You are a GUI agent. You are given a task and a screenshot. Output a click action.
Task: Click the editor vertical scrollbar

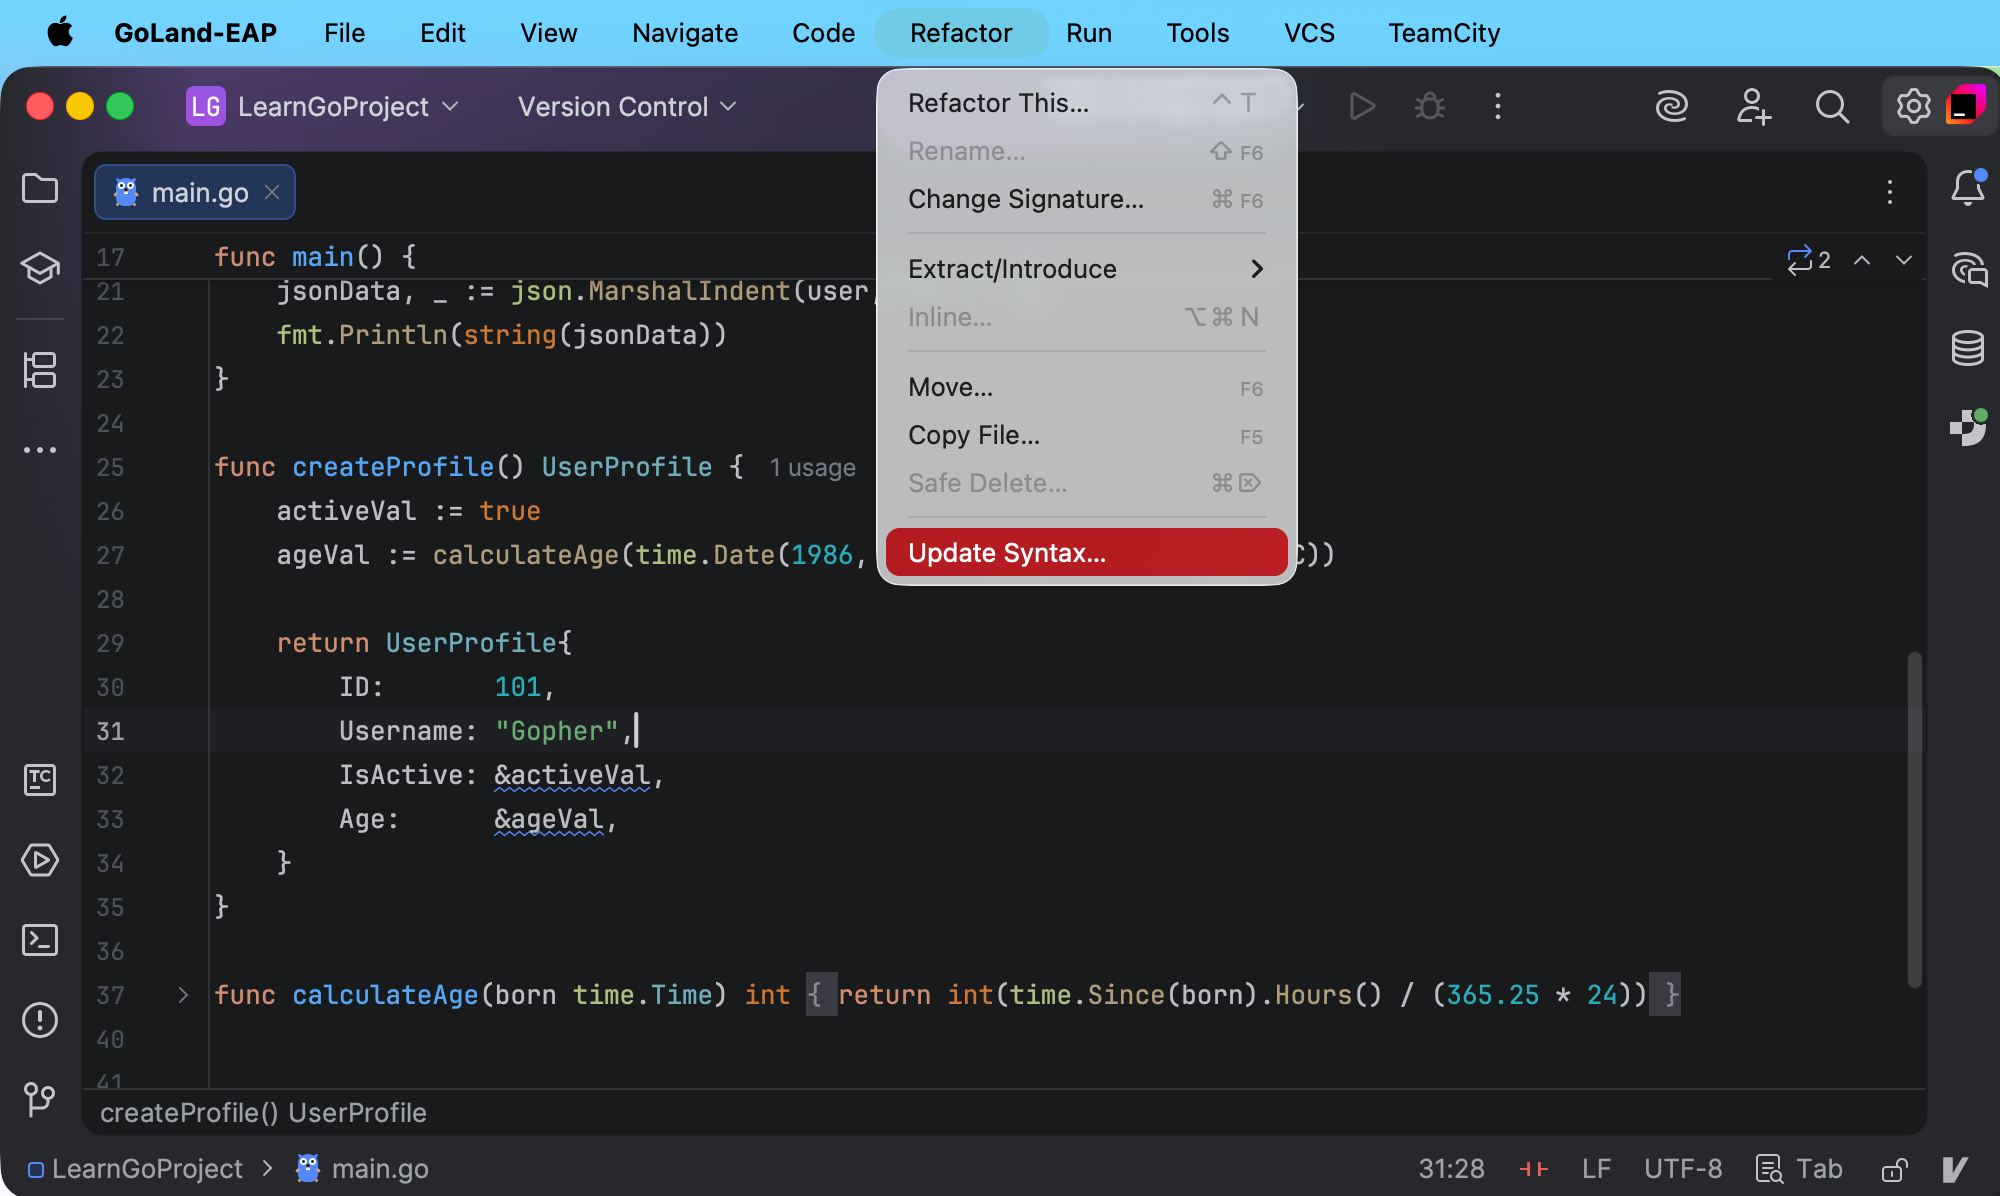[1914, 820]
